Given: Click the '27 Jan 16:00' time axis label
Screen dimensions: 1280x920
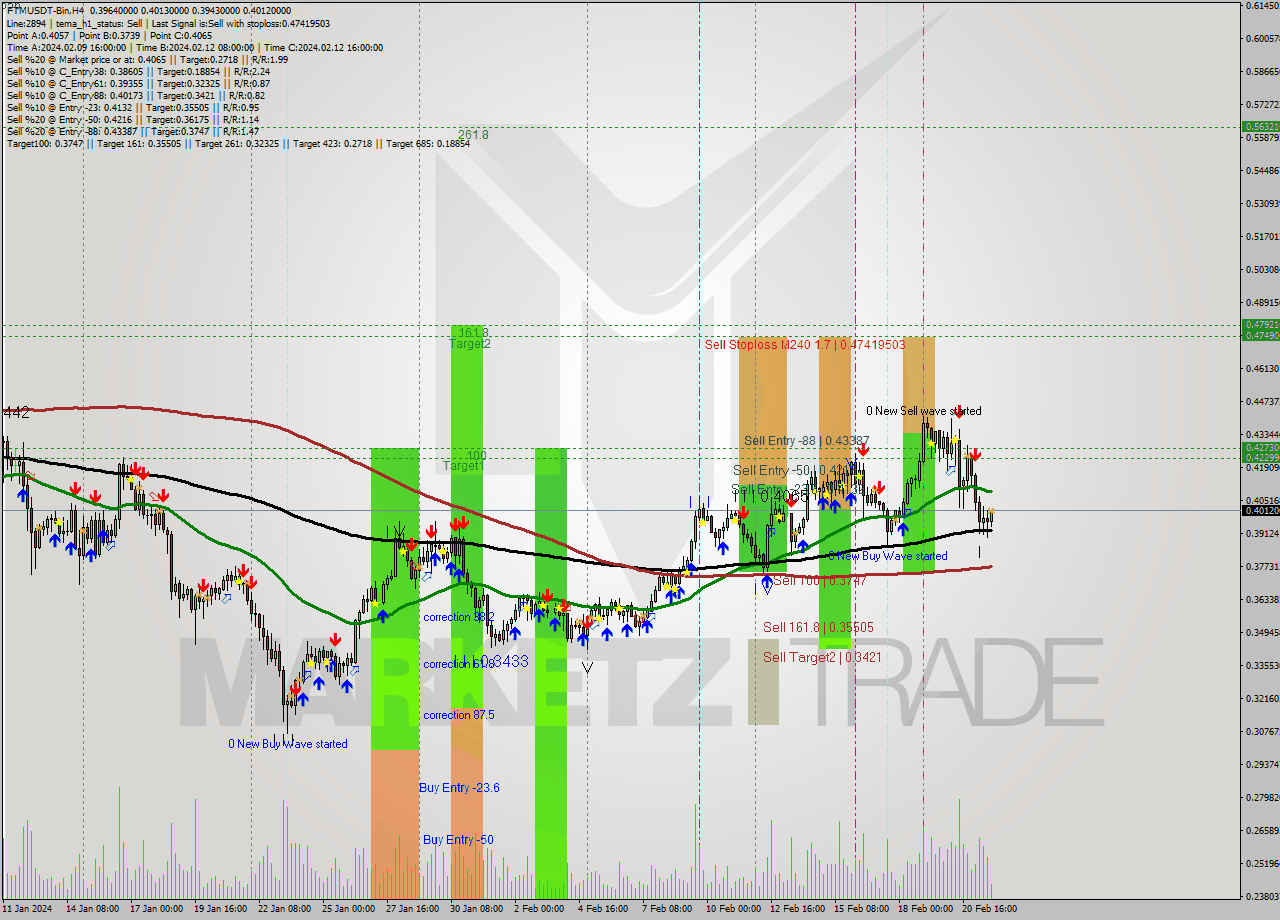Looking at the screenshot, I should [x=411, y=909].
